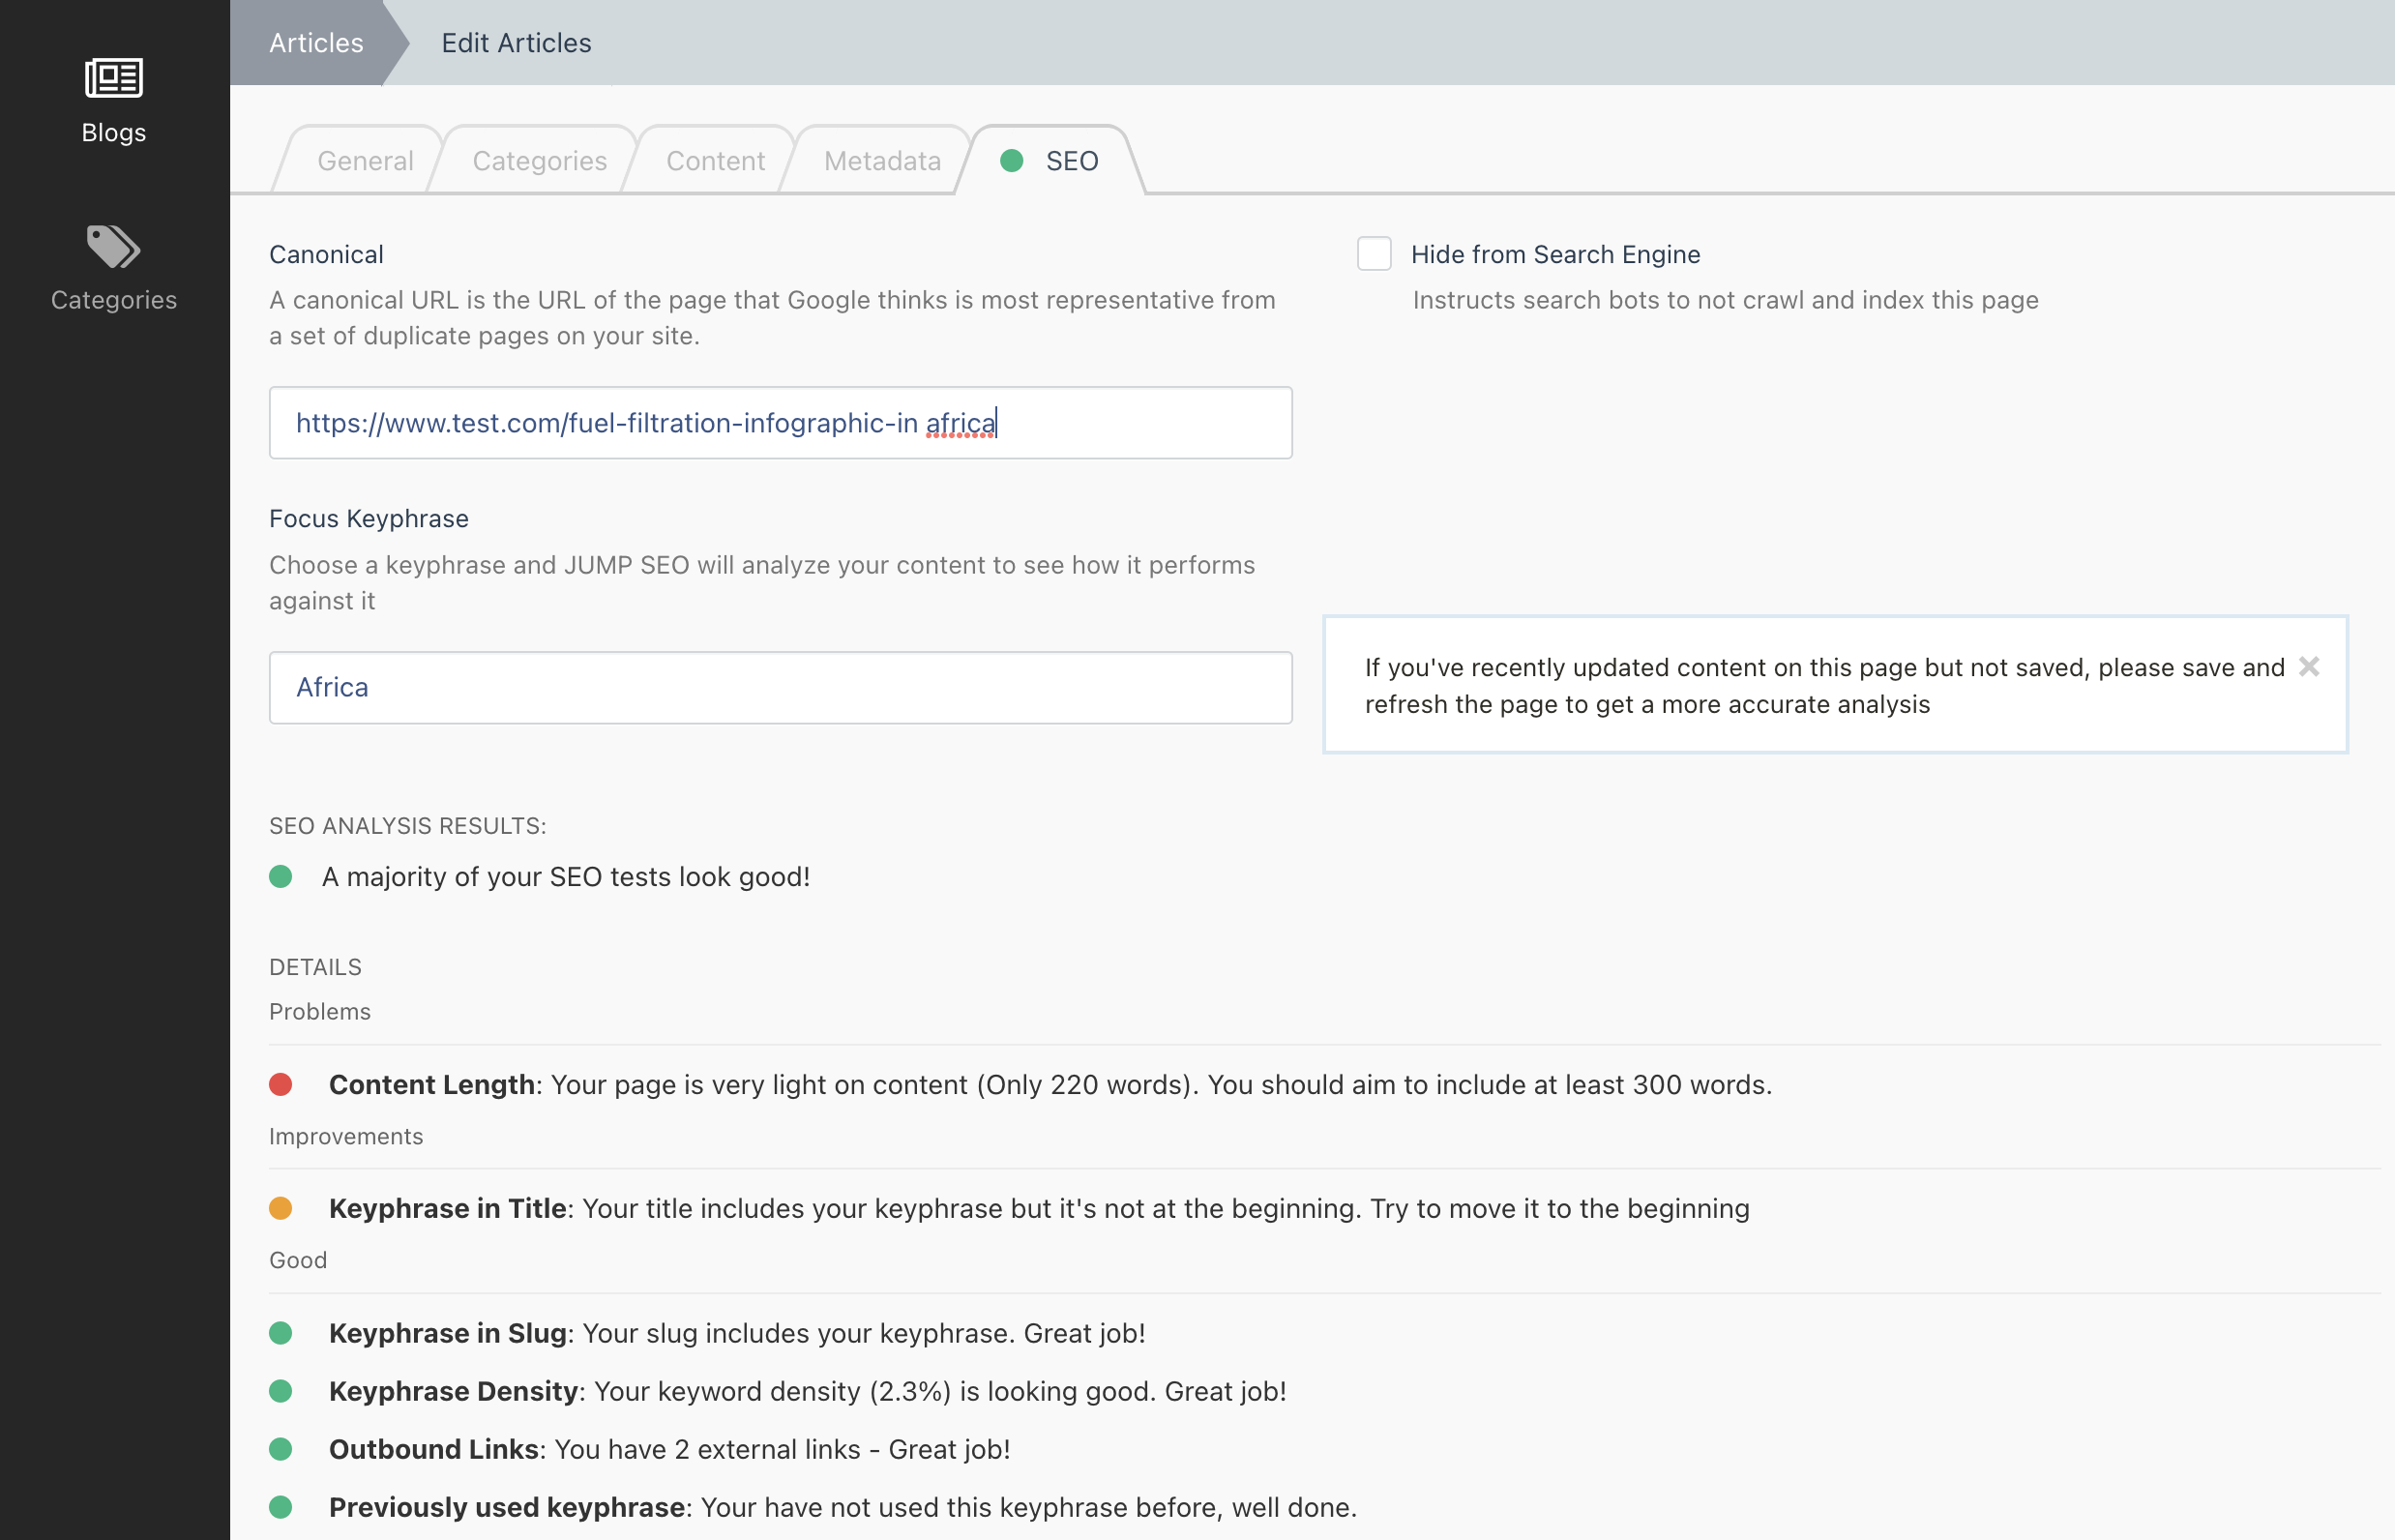Click the green dot beside Previously used keyphrase
Image resolution: width=2395 pixels, height=1540 pixels.
[x=281, y=1507]
